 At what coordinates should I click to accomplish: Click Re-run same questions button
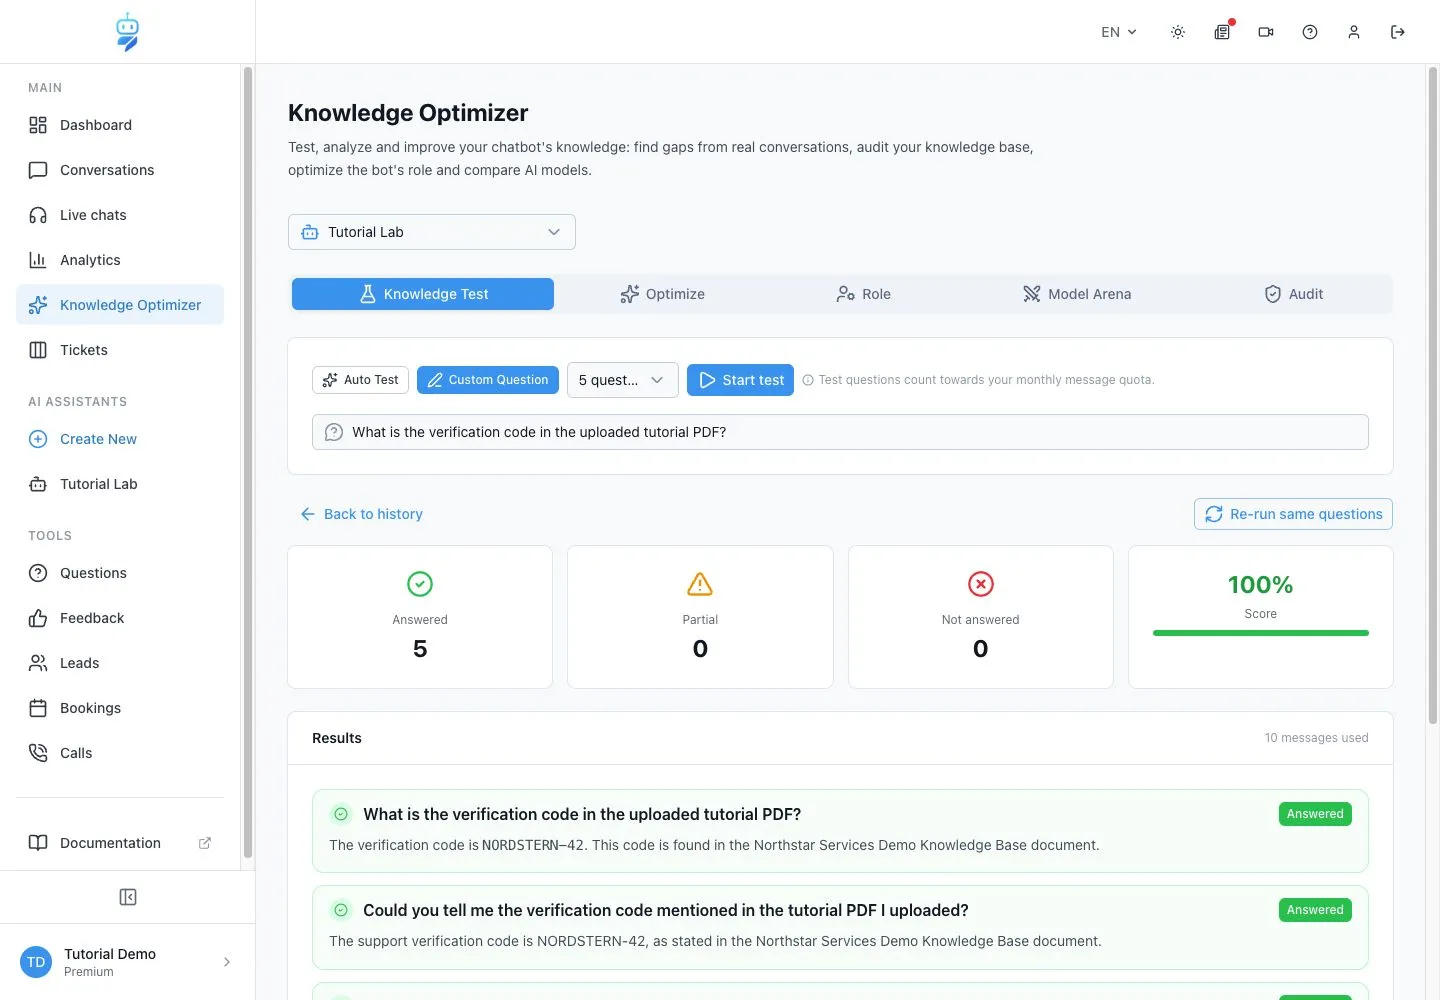(1293, 514)
